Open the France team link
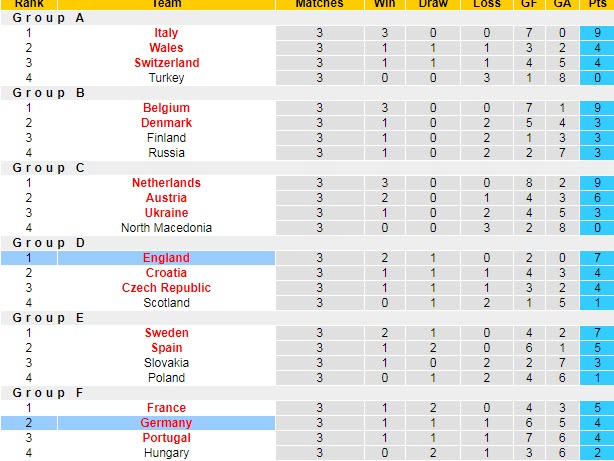The image size is (614, 461). [x=166, y=408]
